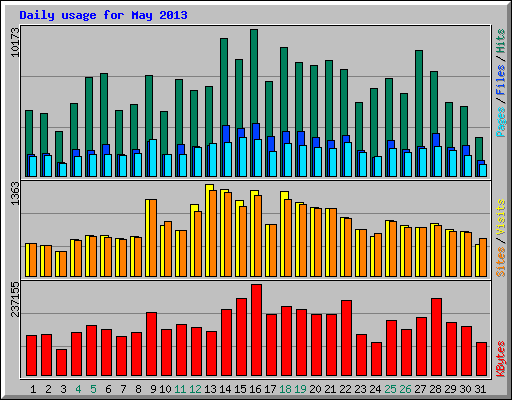This screenshot has height=400, width=512.
Task: Click day 9 on the x-axis
Action: (x=153, y=389)
